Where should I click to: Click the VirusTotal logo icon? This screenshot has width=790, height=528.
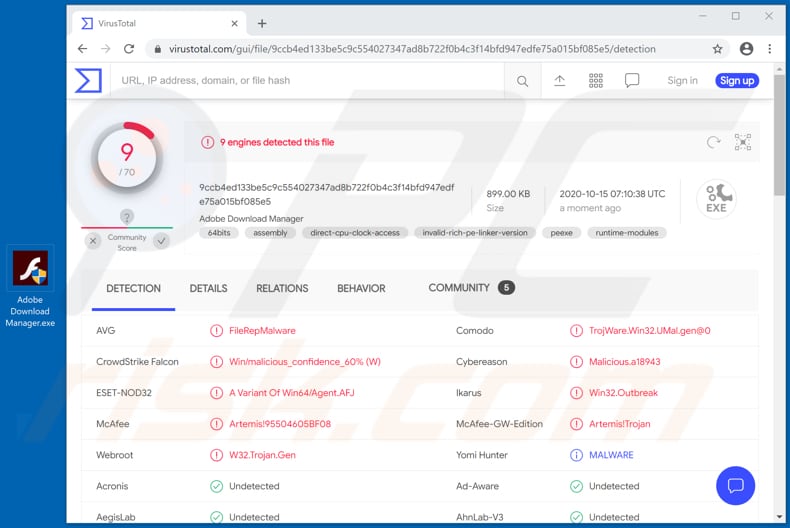pos(89,81)
